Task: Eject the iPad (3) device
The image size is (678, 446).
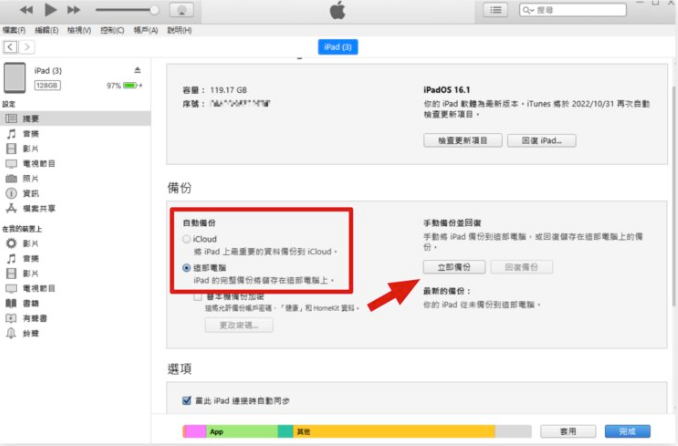Action: pos(138,70)
